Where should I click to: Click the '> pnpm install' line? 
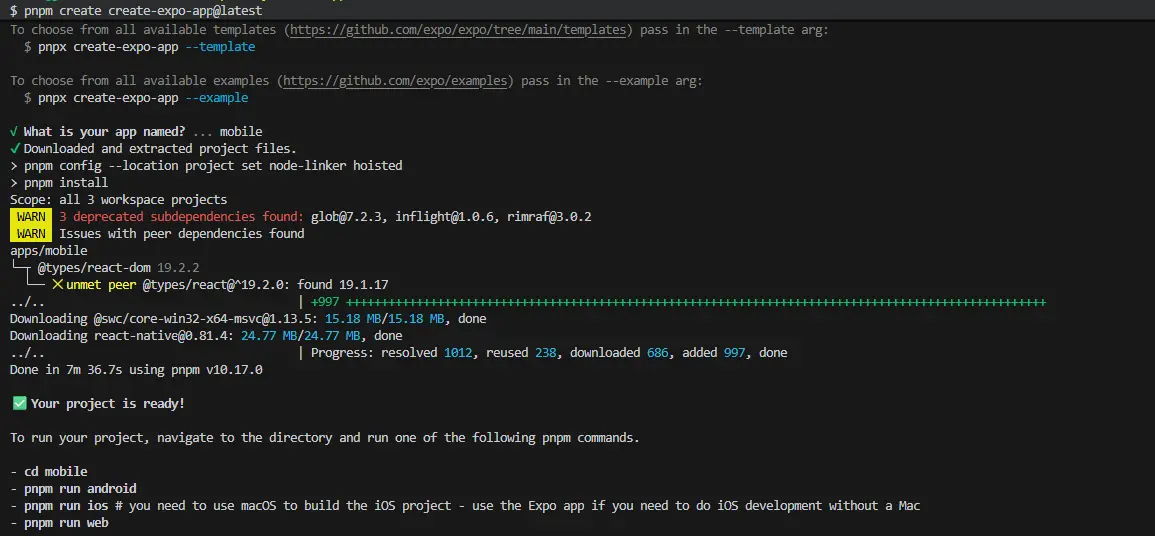[x=59, y=183]
